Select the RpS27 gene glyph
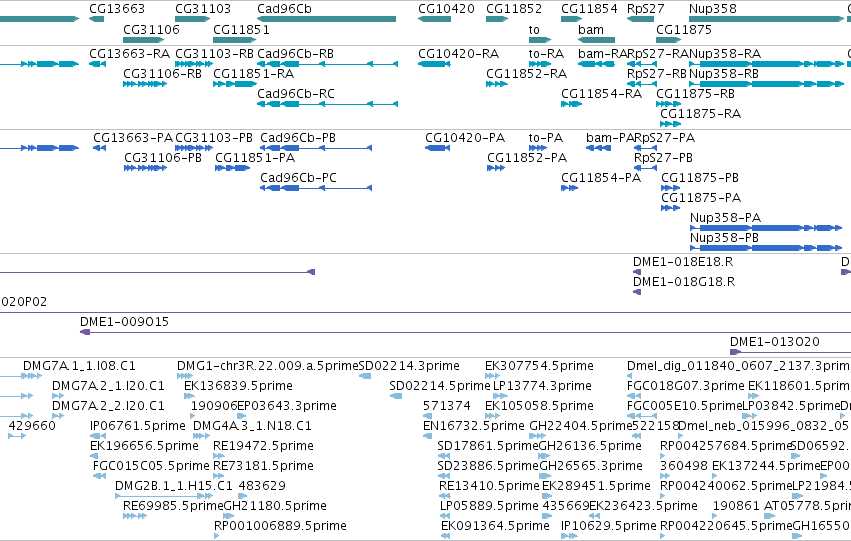 tap(640, 19)
